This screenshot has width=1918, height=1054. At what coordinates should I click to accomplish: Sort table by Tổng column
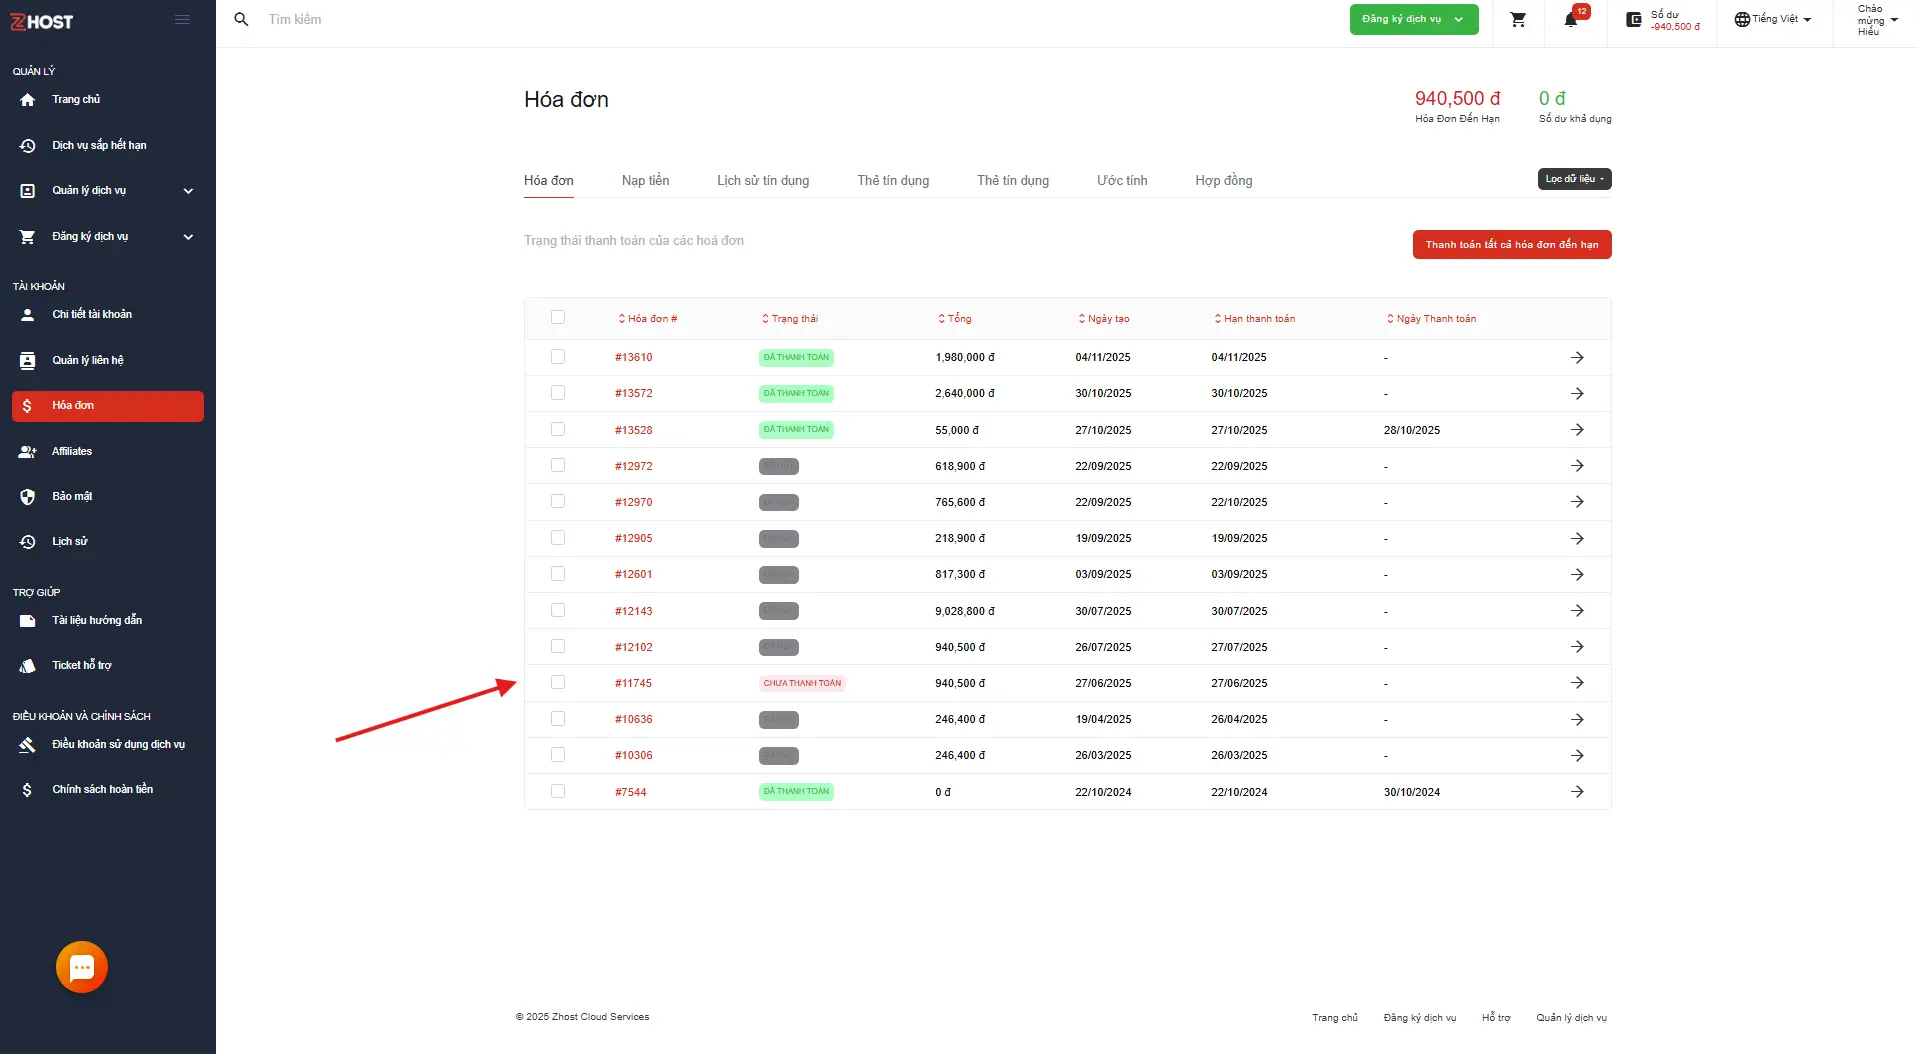(955, 319)
